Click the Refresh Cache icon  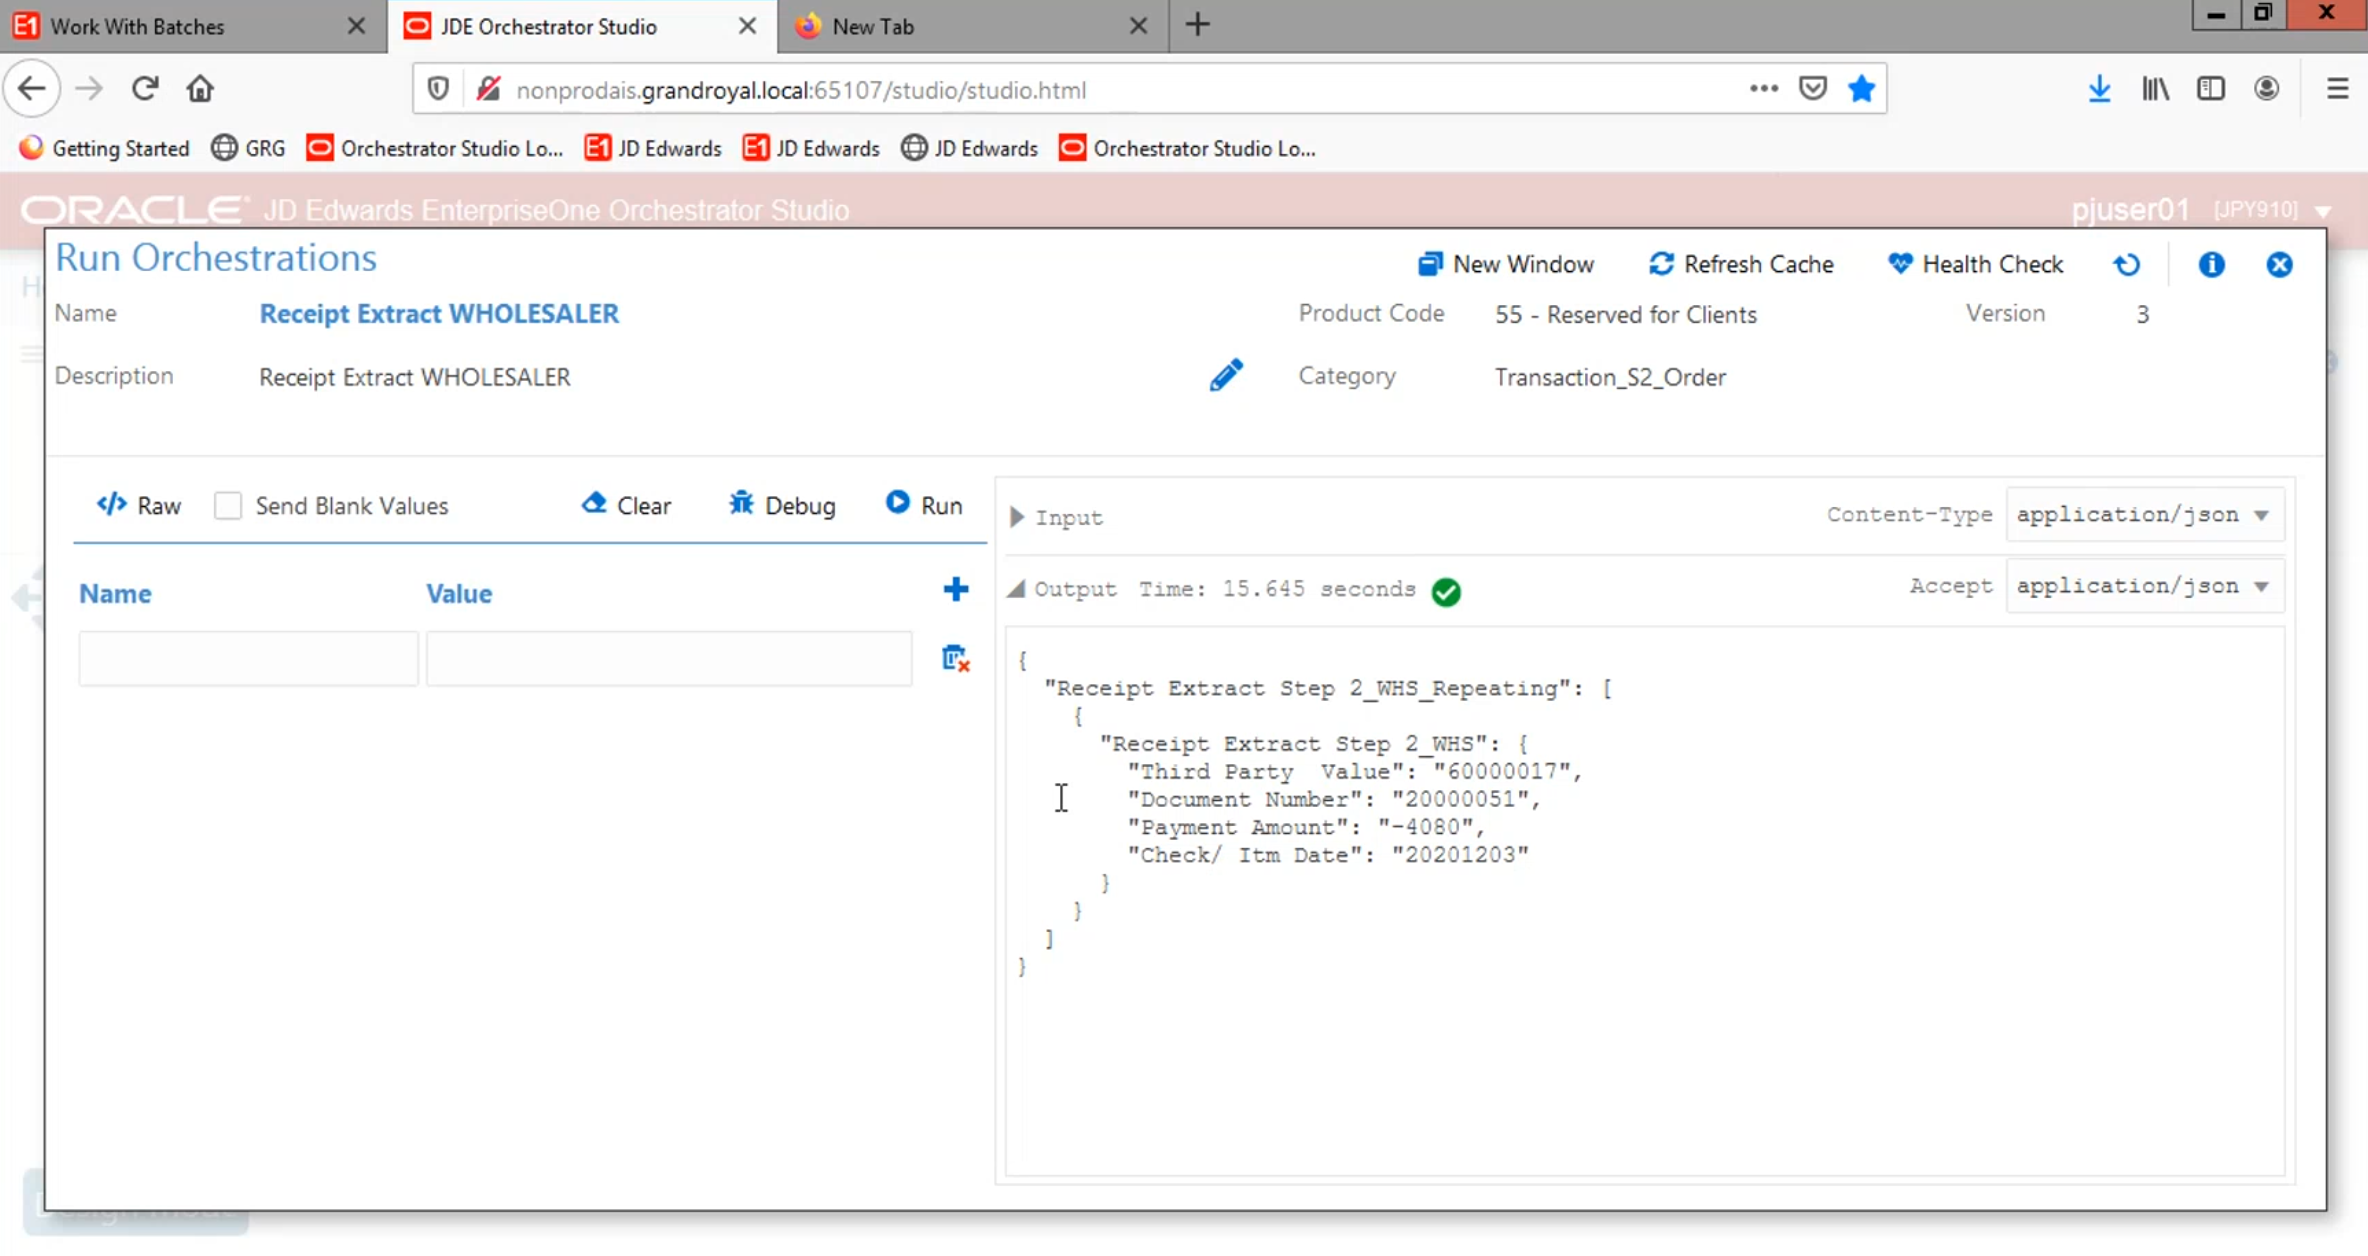click(x=1661, y=264)
